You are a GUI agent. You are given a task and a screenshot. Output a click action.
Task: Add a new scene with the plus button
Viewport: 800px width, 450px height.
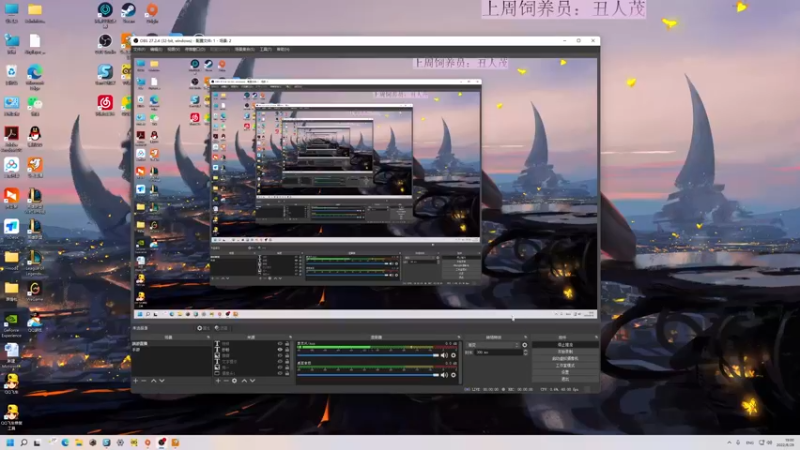(135, 381)
